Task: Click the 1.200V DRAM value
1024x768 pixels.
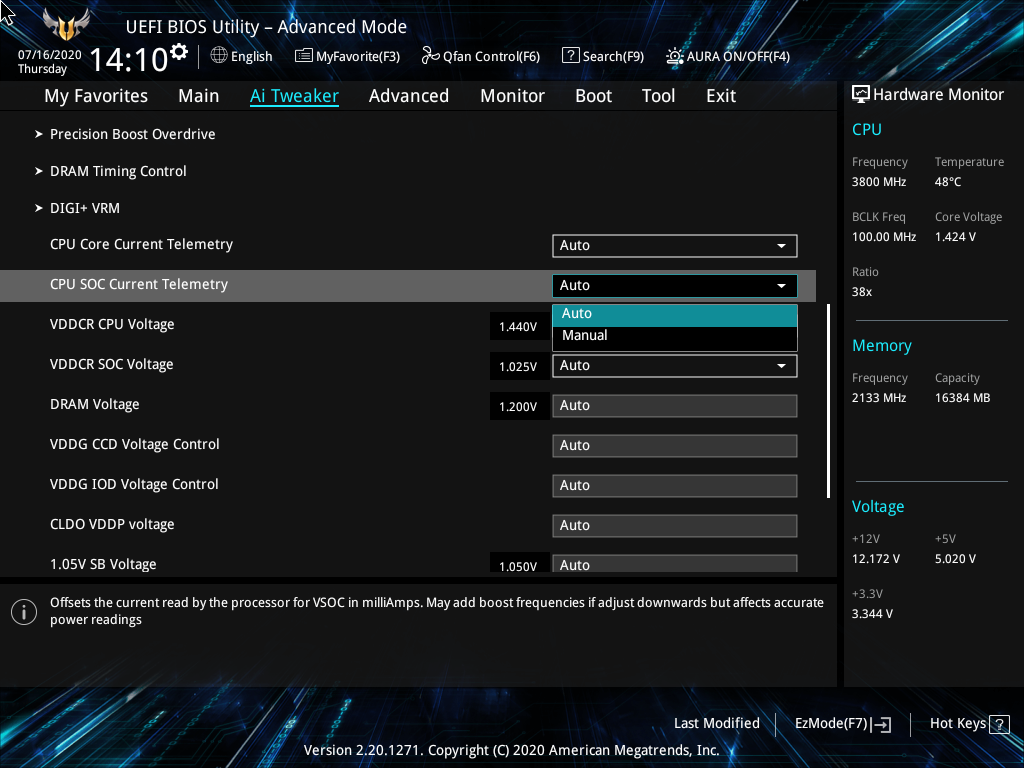Action: coord(518,406)
